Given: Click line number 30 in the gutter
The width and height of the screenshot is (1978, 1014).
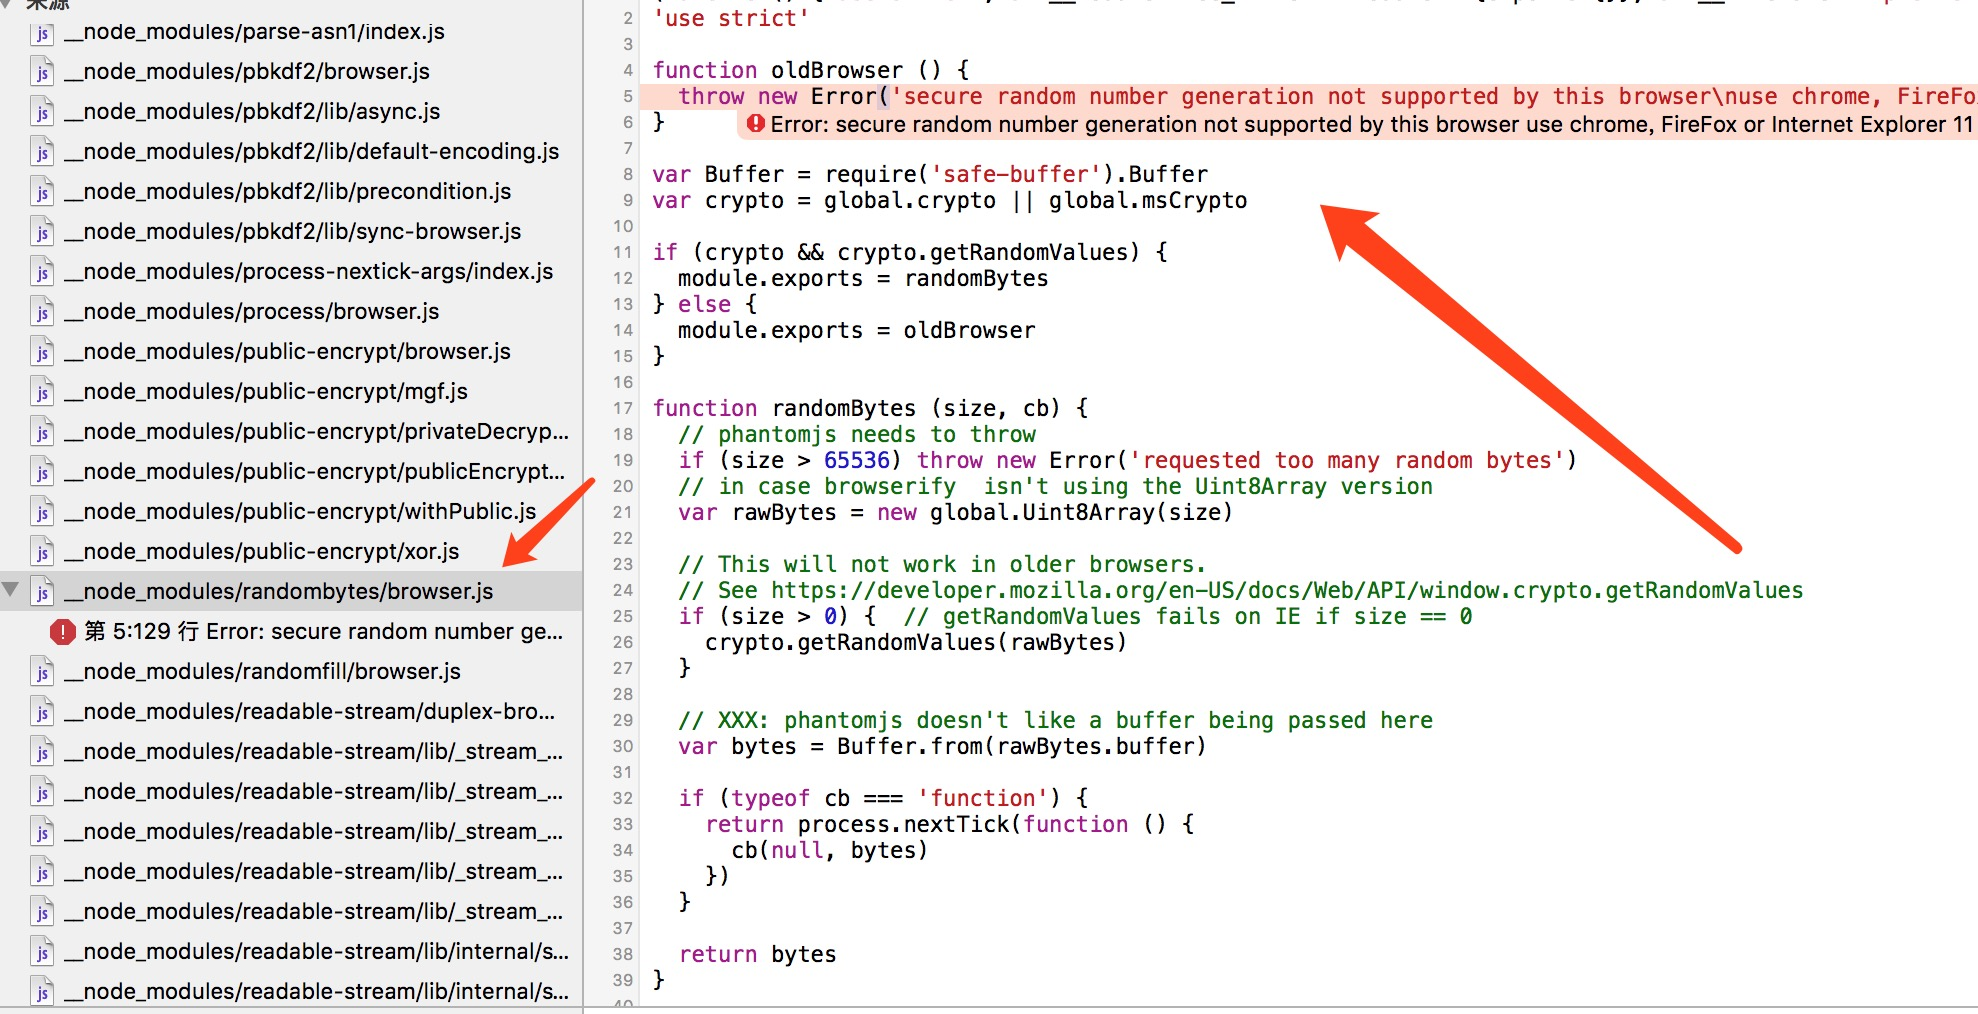Looking at the screenshot, I should click(x=623, y=747).
